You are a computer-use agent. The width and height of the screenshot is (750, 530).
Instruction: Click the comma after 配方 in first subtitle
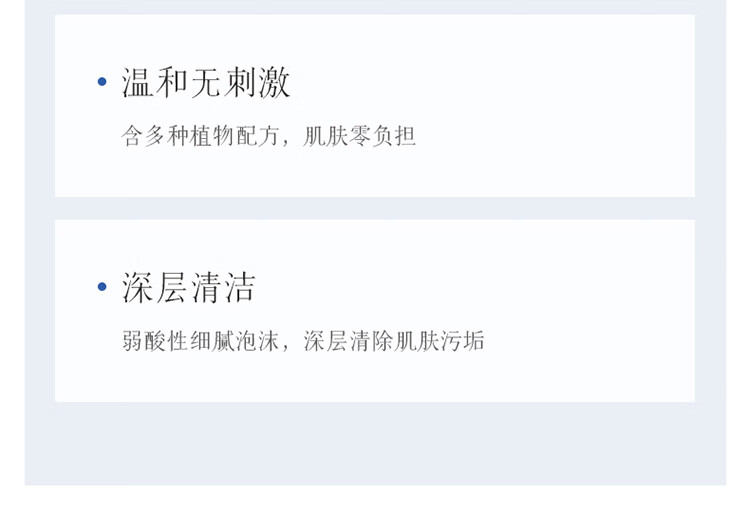click(286, 143)
